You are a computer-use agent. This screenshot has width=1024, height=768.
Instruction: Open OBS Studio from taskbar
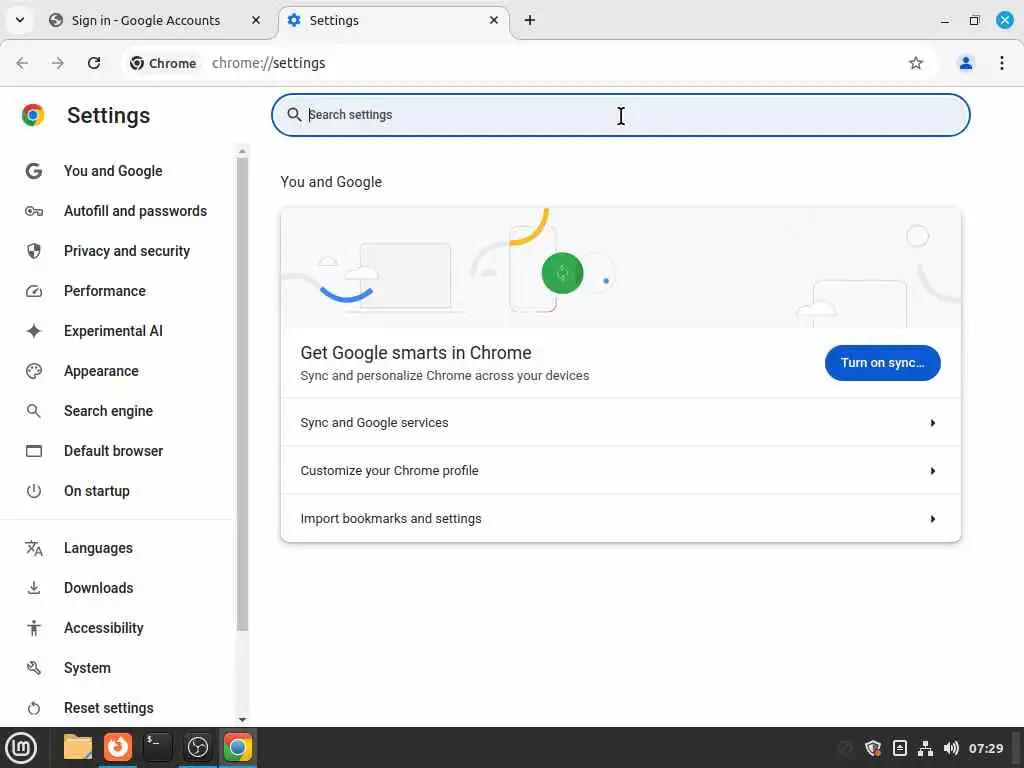[198, 747]
